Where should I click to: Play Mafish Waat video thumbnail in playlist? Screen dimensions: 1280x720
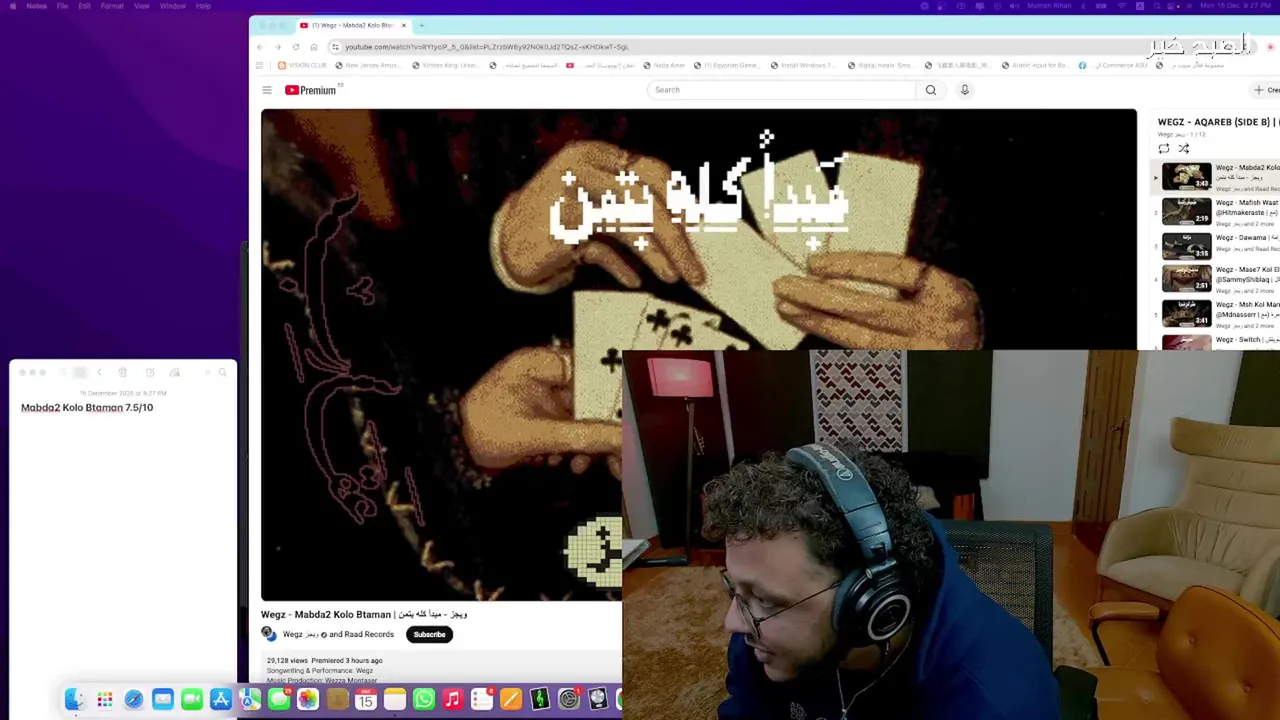pos(1186,211)
